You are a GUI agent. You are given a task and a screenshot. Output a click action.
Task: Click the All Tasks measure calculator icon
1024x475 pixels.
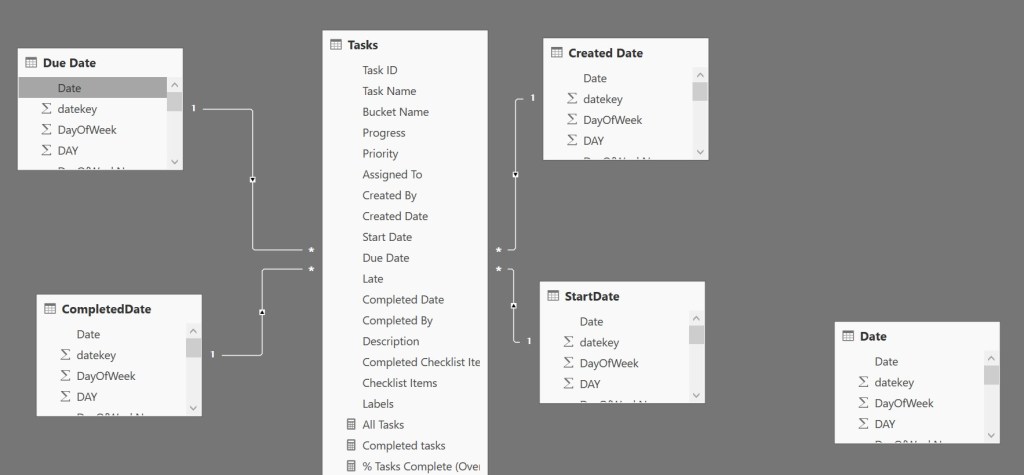click(350, 425)
